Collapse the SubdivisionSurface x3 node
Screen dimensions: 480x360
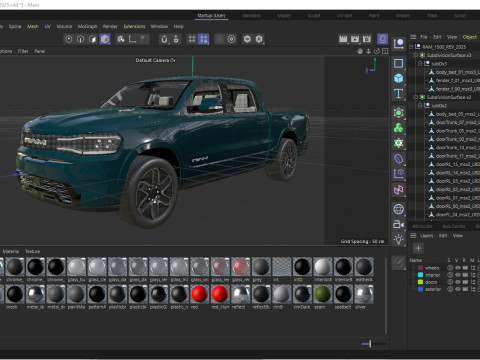point(416,55)
